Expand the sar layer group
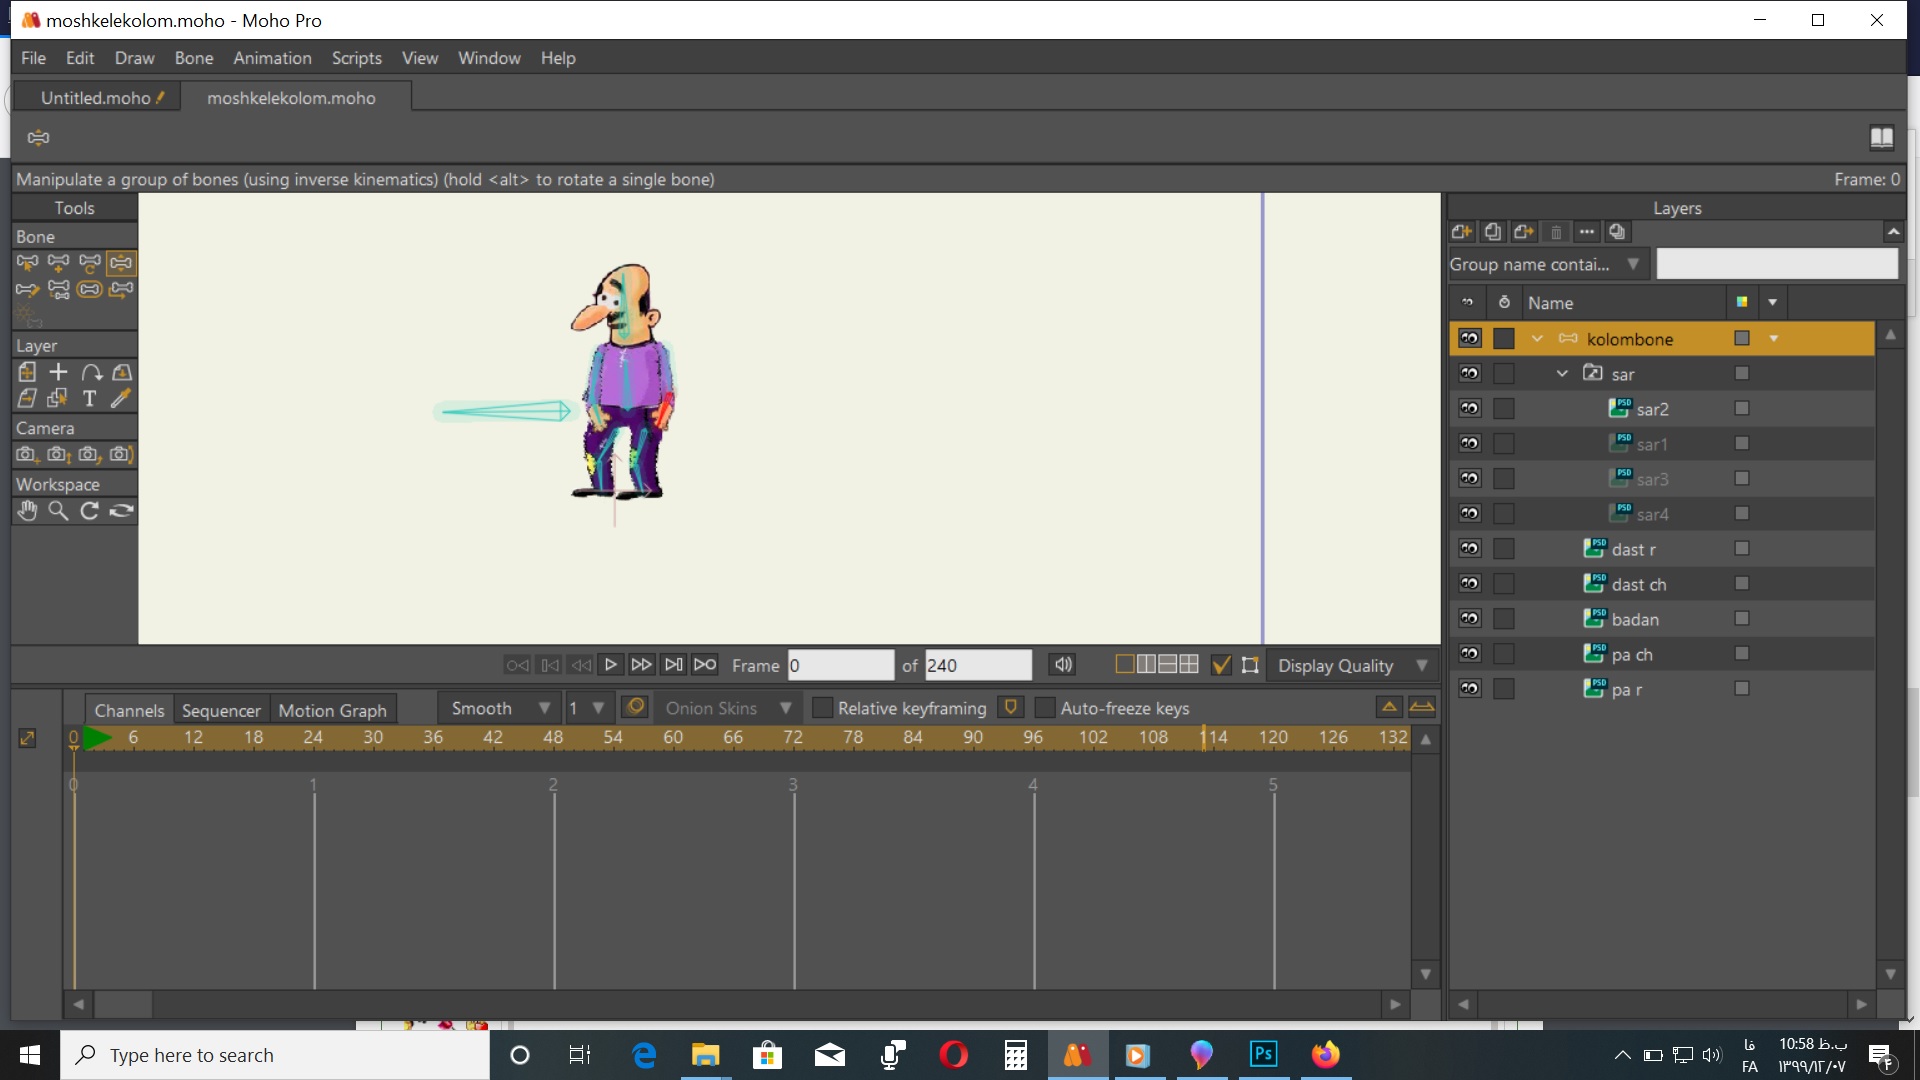This screenshot has height=1080, width=1920. (x=1561, y=373)
